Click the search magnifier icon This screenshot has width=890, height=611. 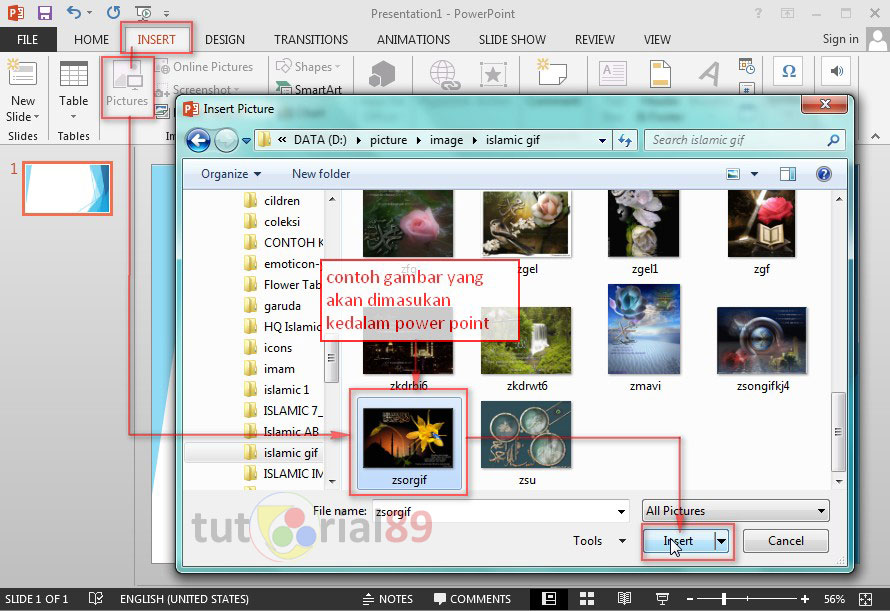click(833, 140)
